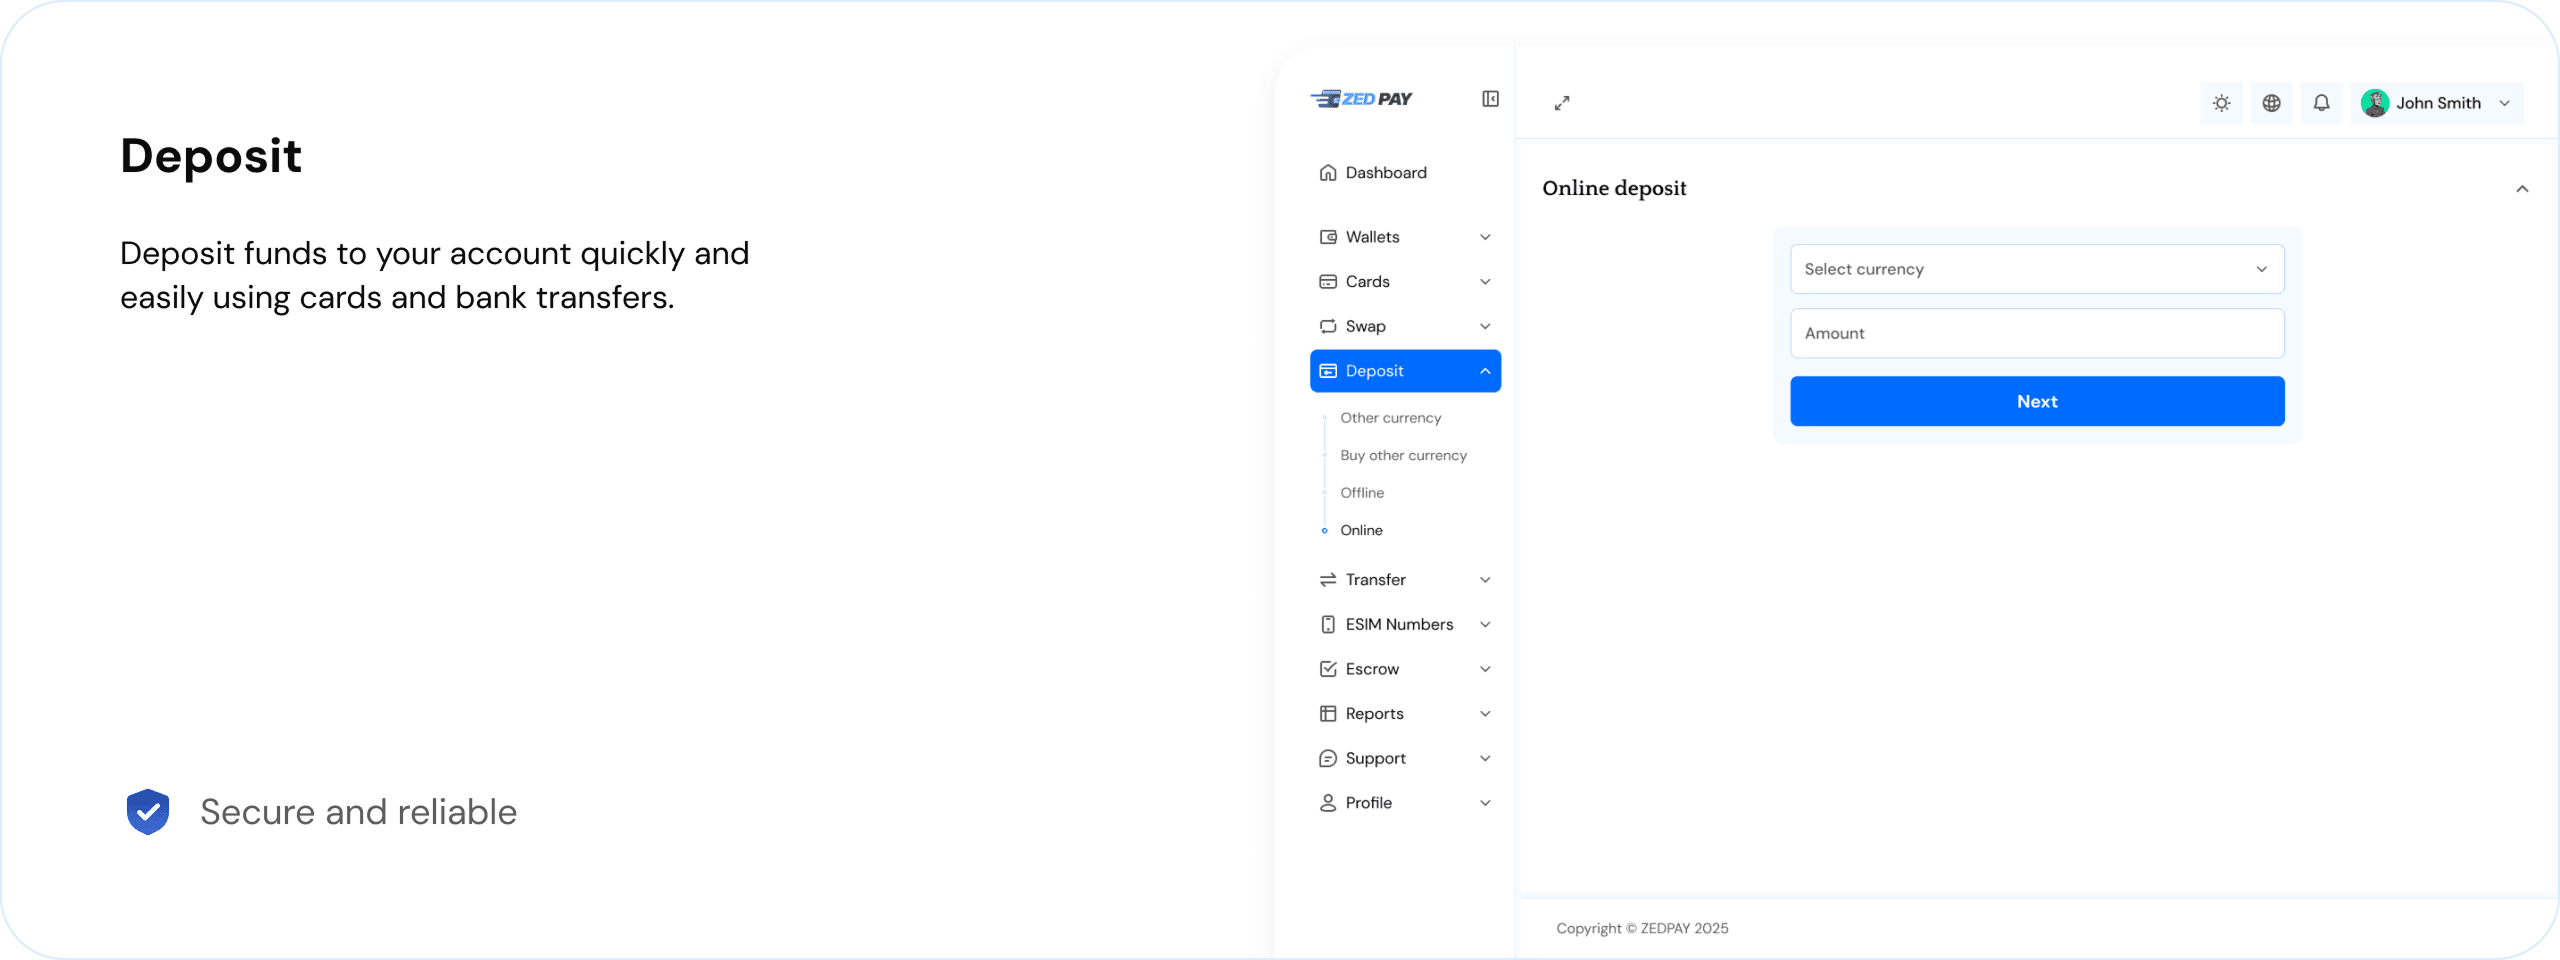This screenshot has height=960, width=2560.
Task: Click the Cards sidebar icon
Action: click(1327, 281)
